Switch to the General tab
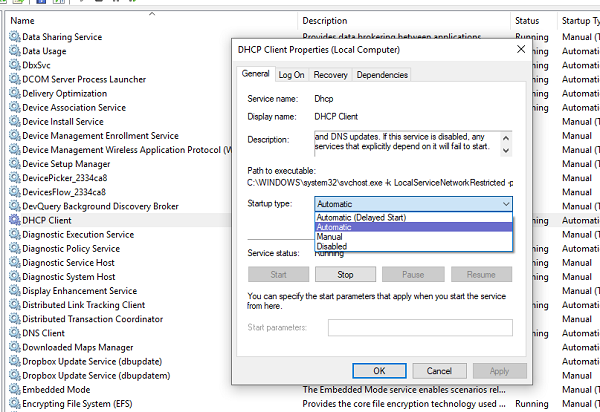 tap(256, 74)
